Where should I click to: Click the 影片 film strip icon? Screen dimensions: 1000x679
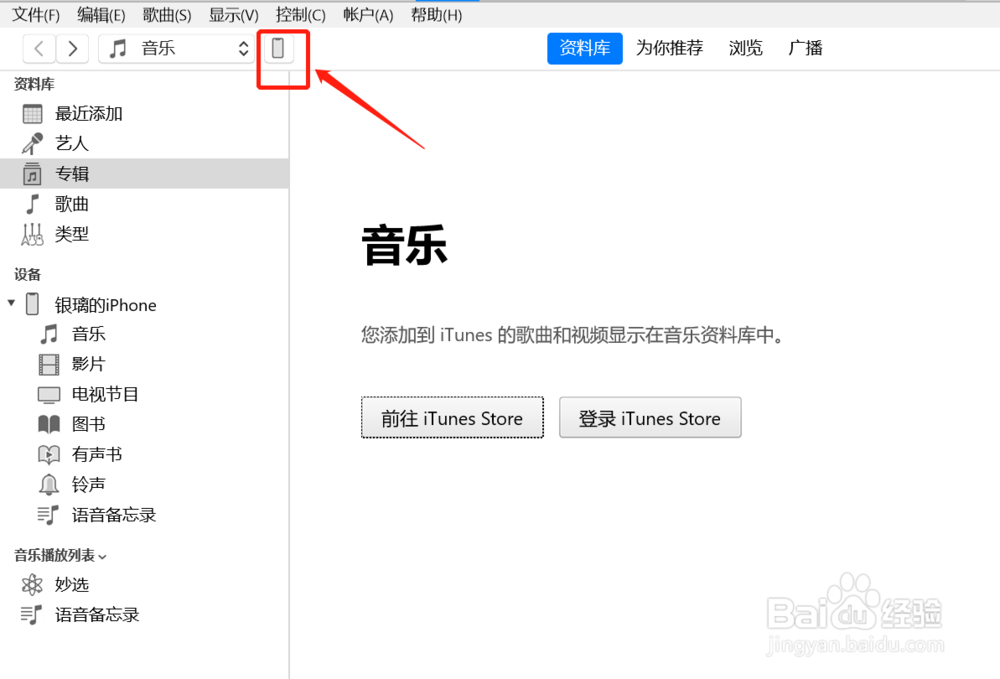pos(49,364)
